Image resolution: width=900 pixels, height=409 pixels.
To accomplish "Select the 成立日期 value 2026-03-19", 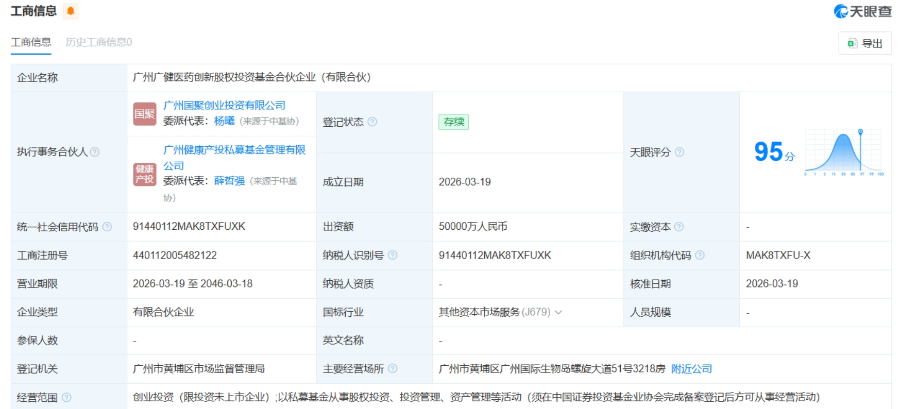I will point(464,182).
